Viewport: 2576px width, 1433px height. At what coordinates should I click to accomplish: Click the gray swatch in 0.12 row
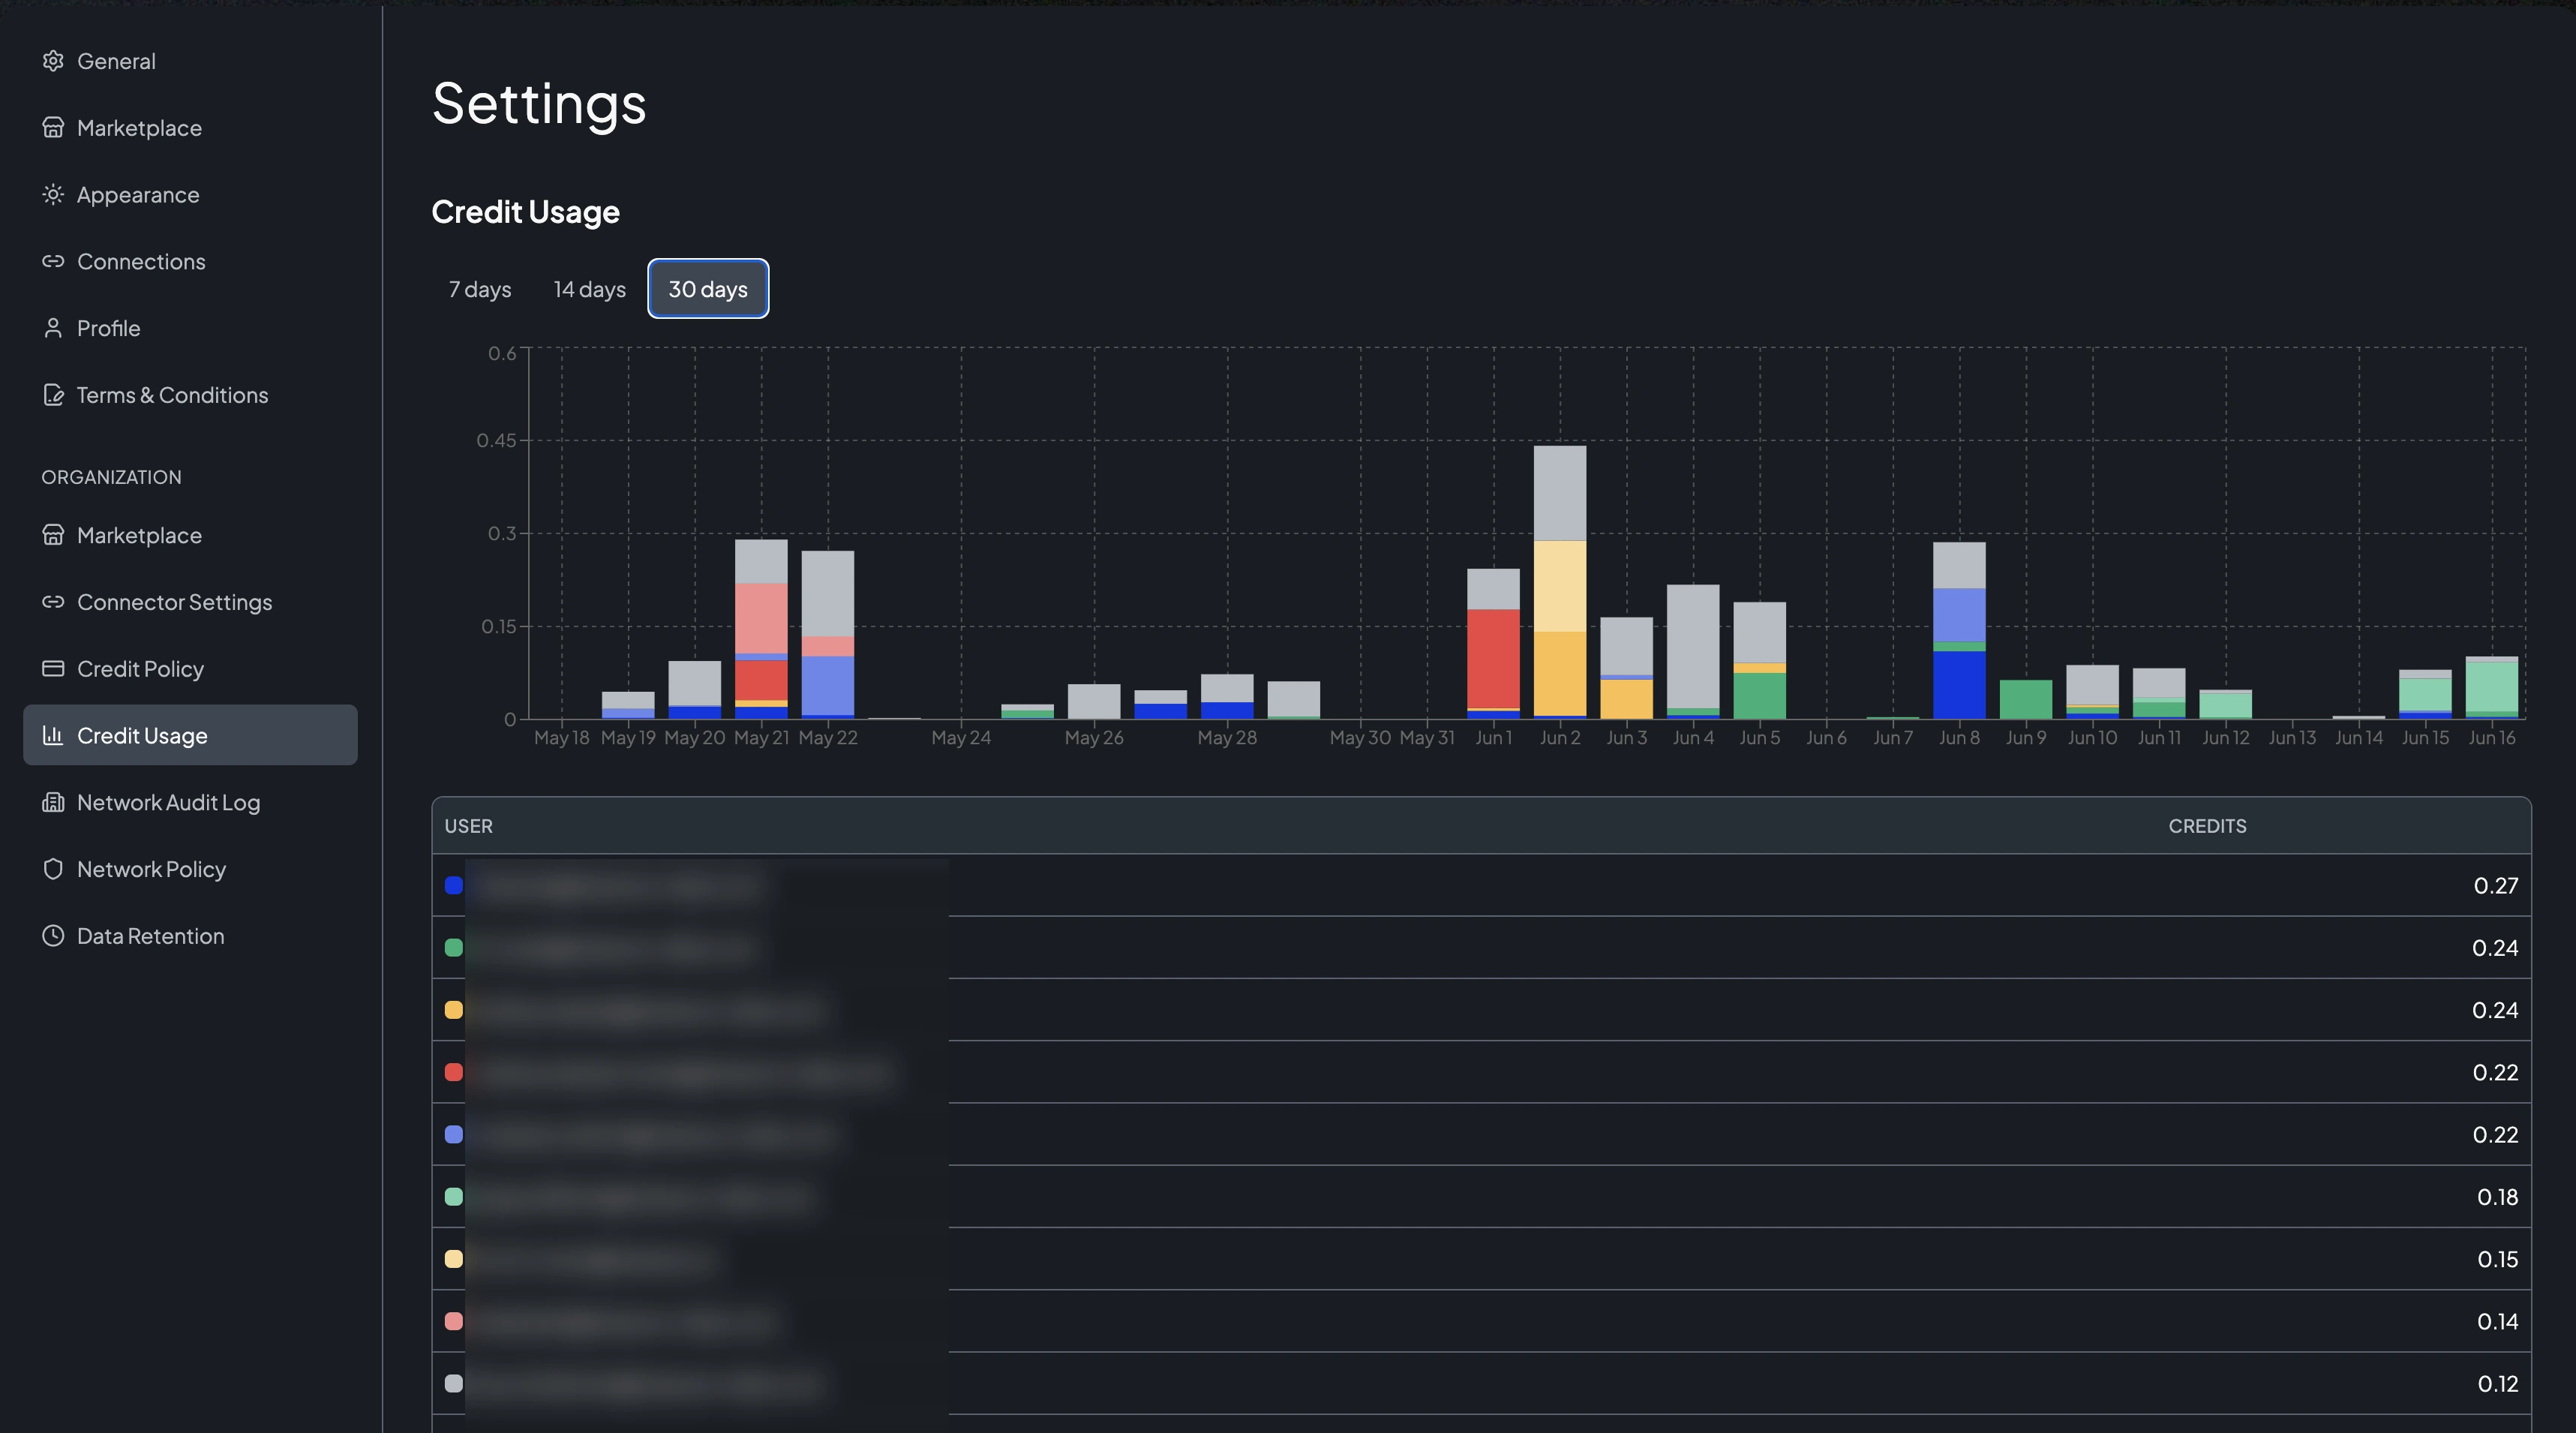(454, 1383)
